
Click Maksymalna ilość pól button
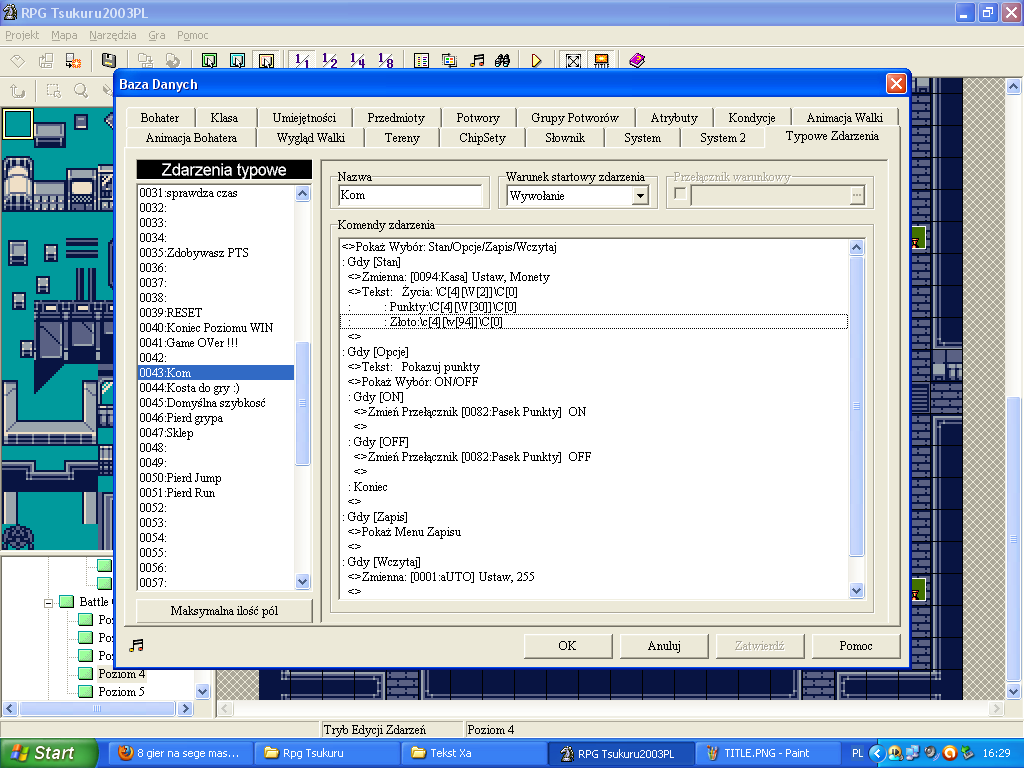224,611
